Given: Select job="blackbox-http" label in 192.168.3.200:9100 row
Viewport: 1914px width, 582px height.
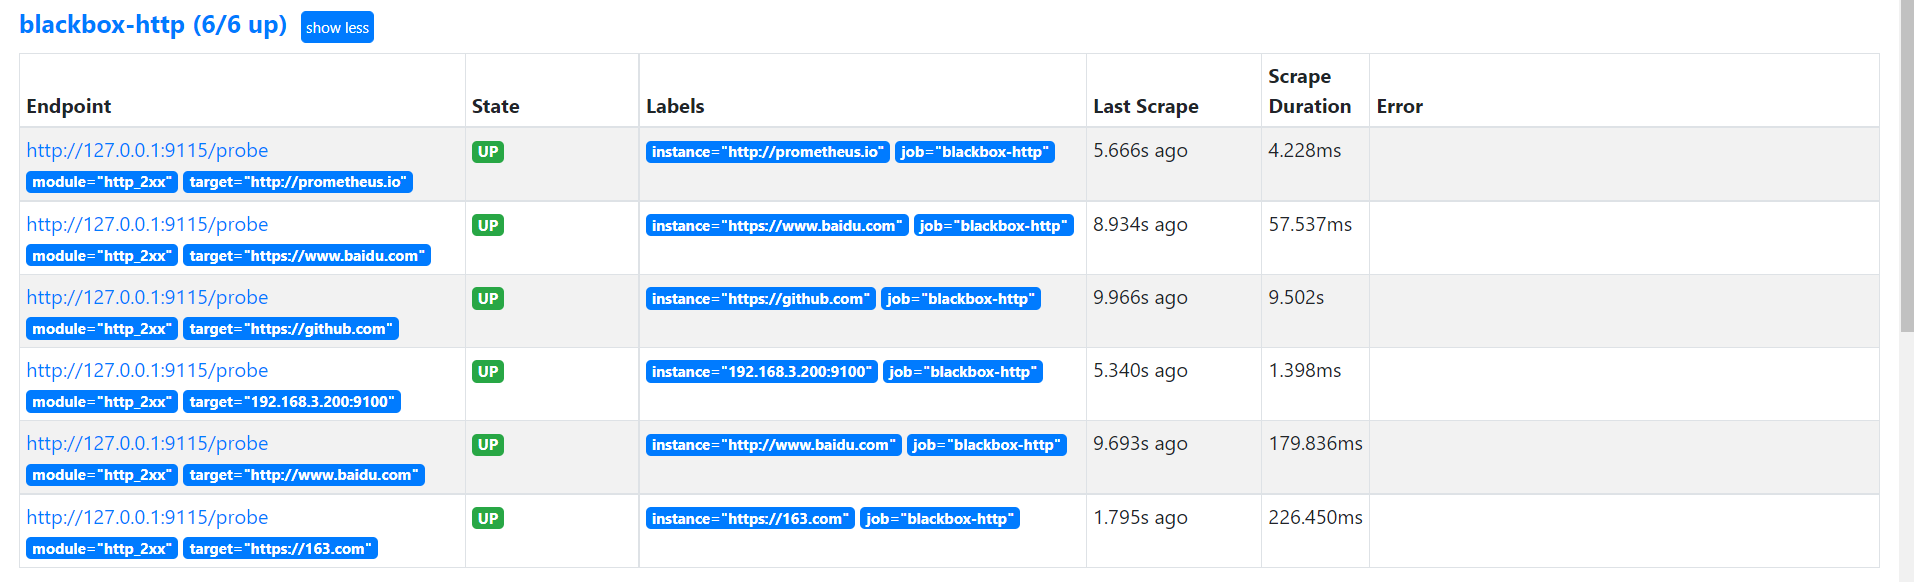Looking at the screenshot, I should tap(963, 372).
